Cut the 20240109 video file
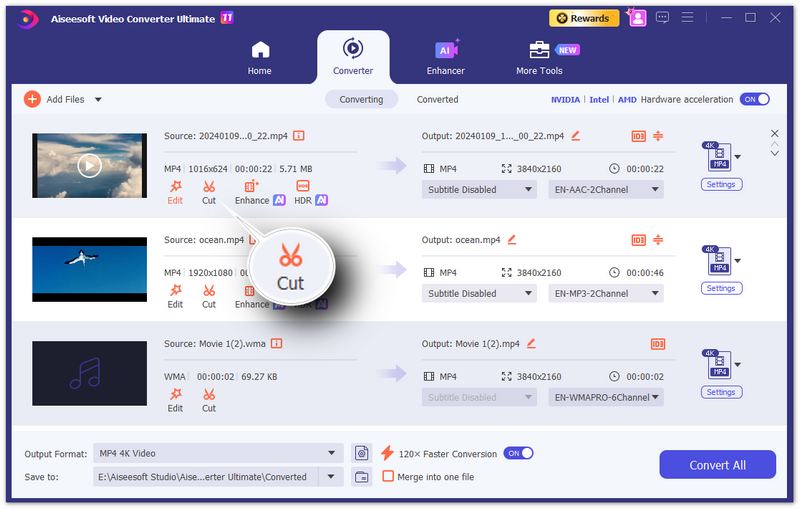This screenshot has width=800, height=509. pos(209,192)
